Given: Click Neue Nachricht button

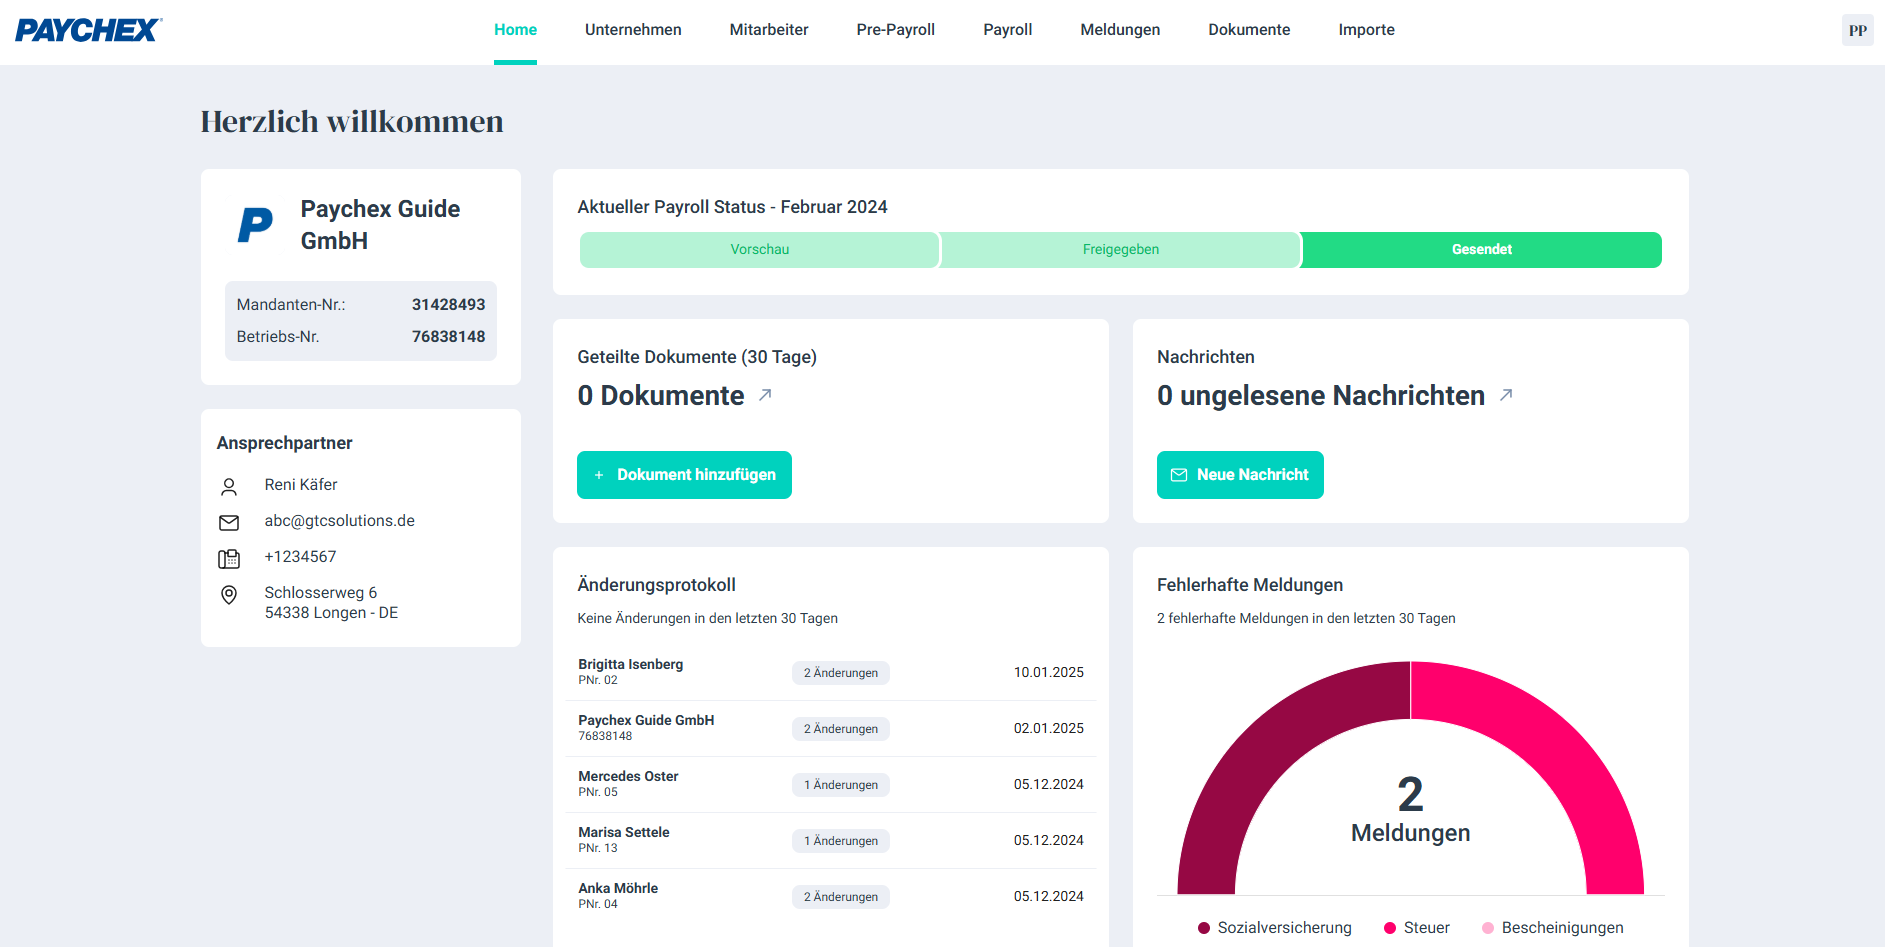Looking at the screenshot, I should 1240,475.
